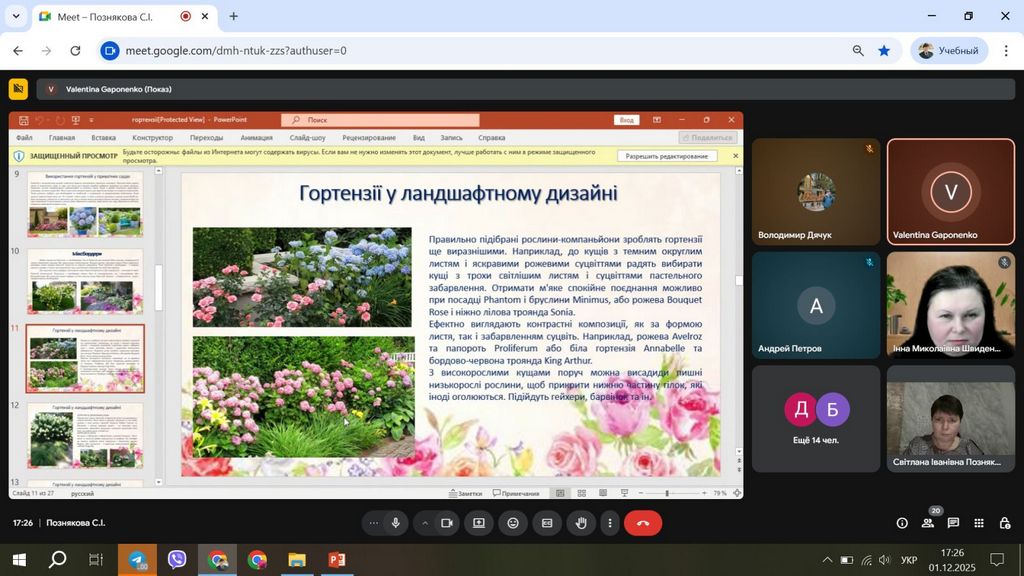Open the activities grid icon
This screenshot has height=576, width=1024.
979,523
